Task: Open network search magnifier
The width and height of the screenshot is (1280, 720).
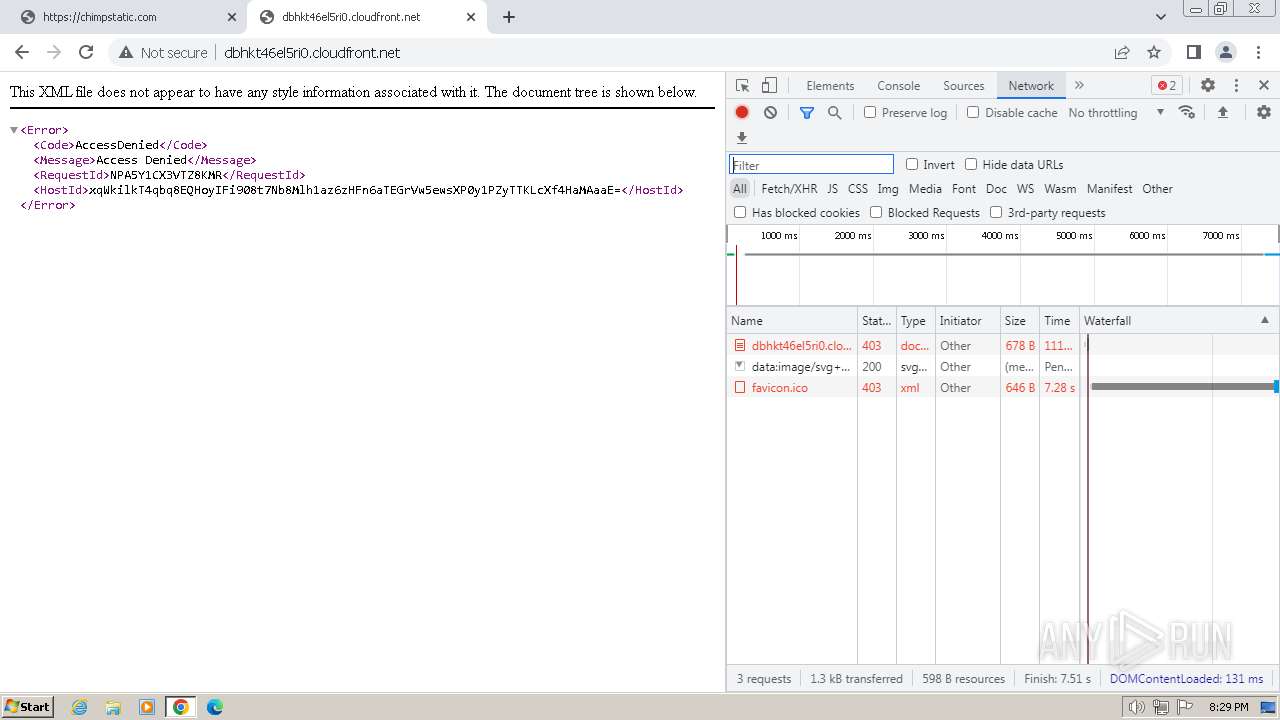Action: [835, 113]
